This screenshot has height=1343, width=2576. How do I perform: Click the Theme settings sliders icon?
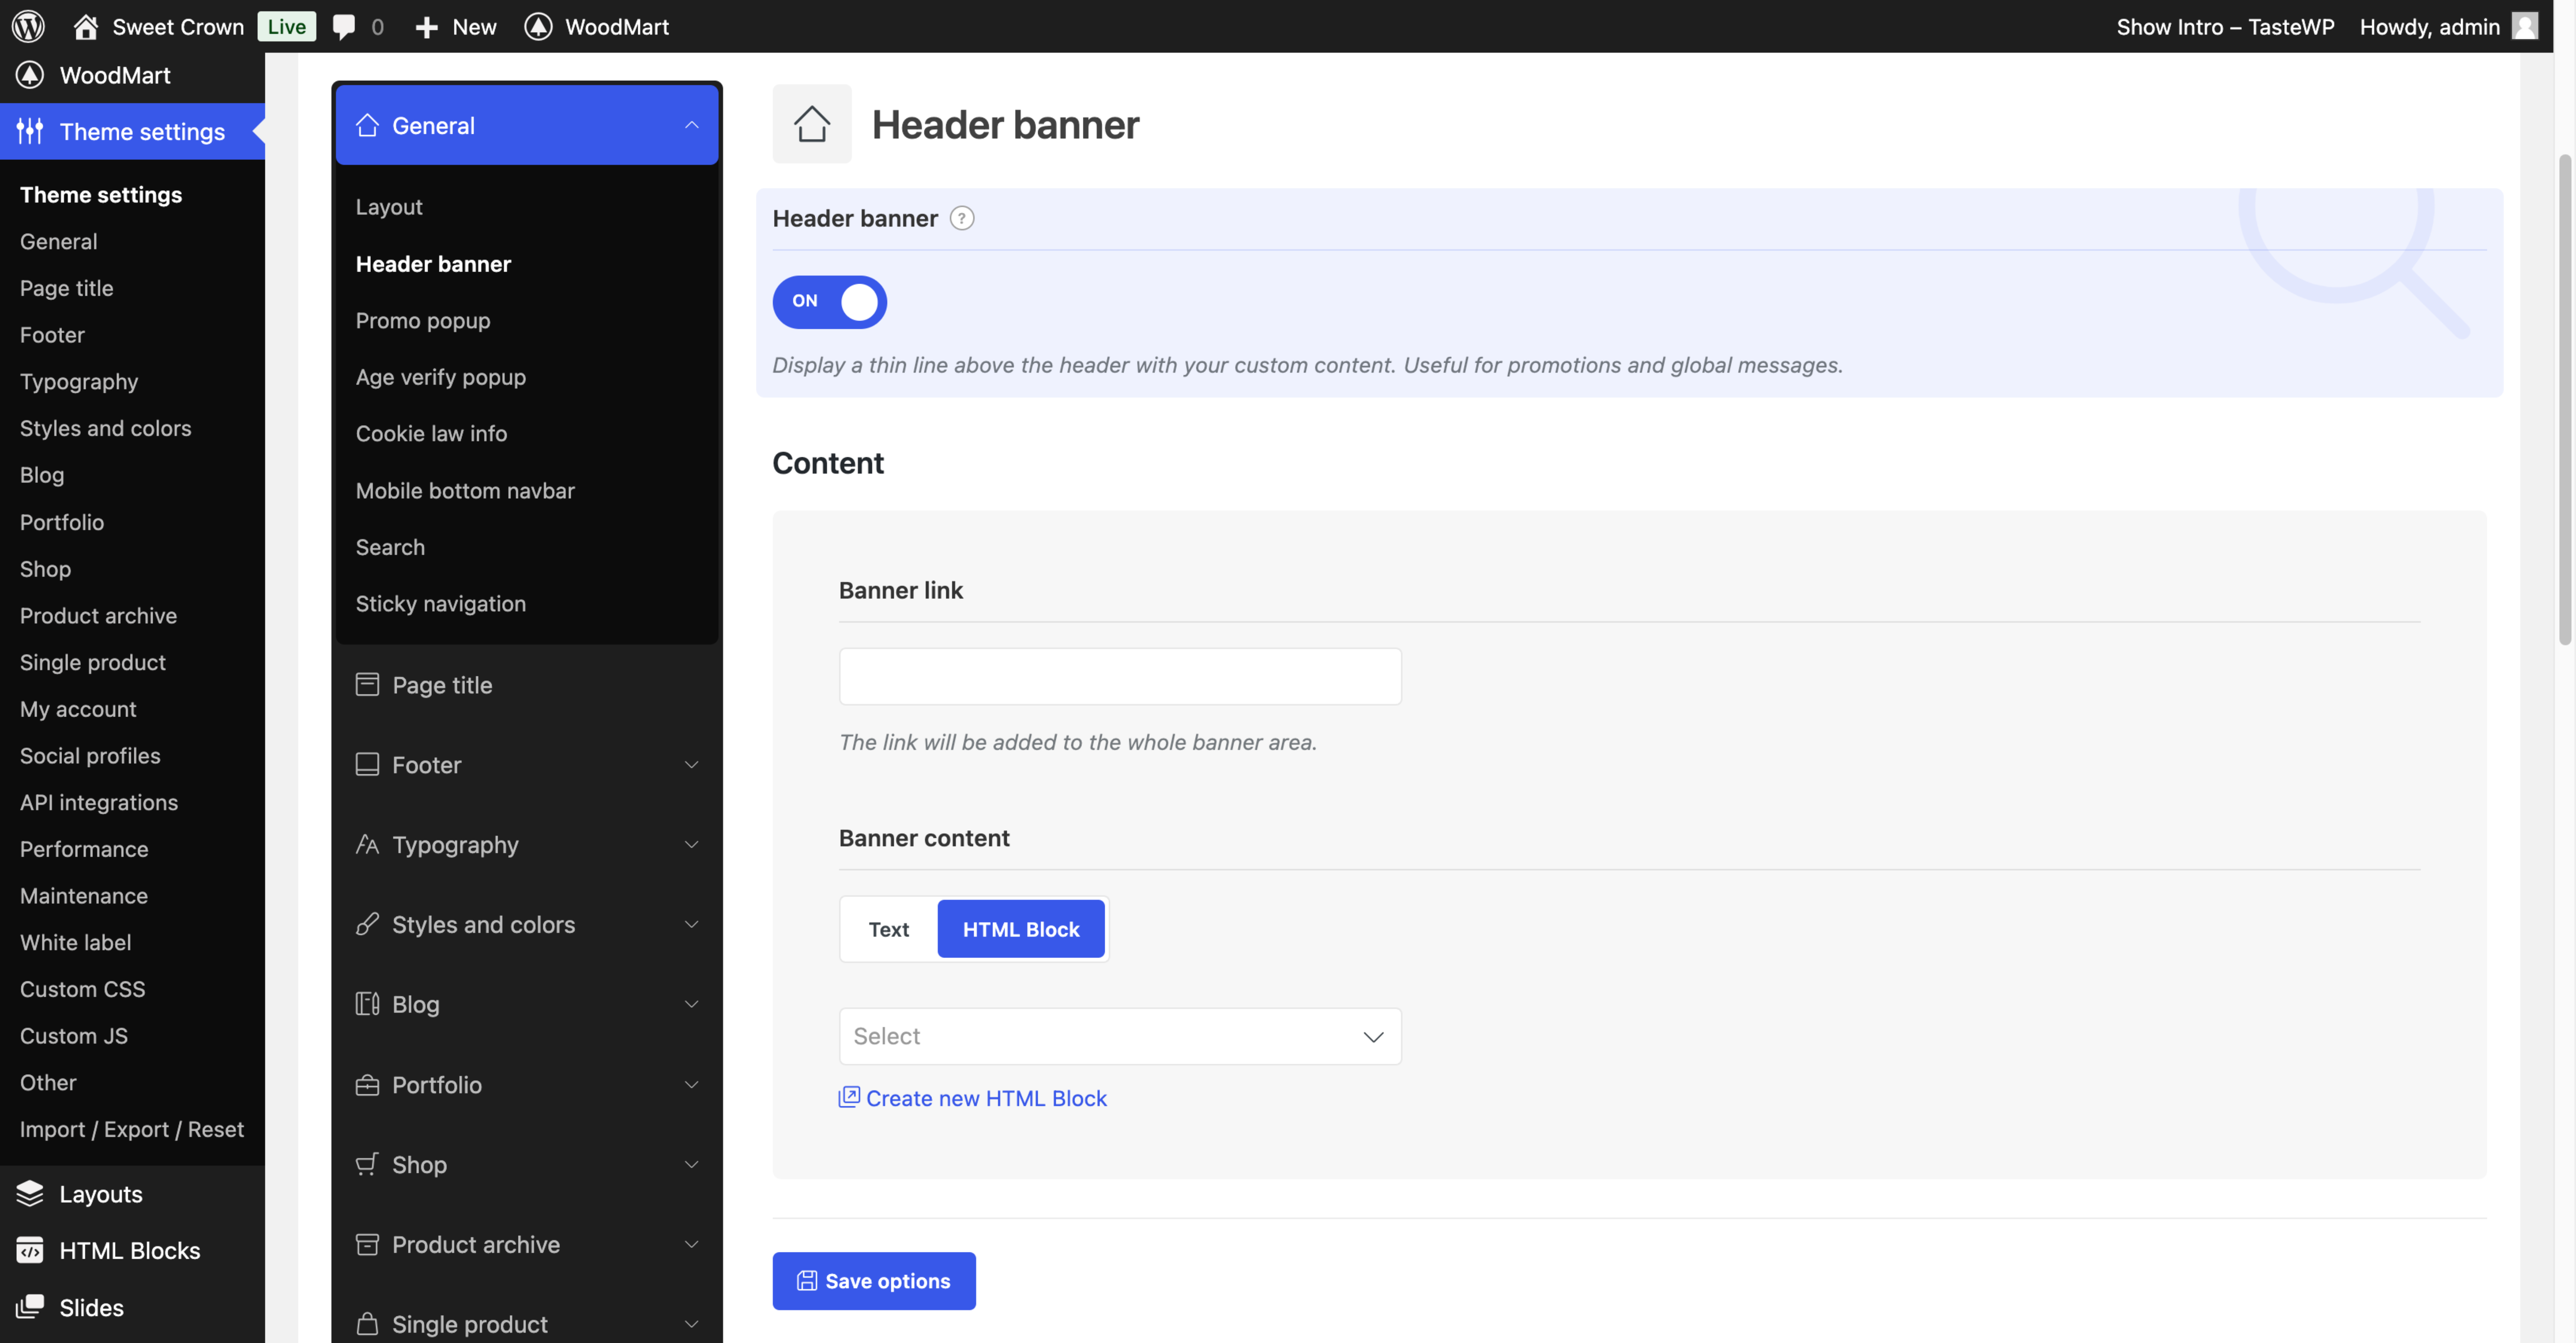[x=30, y=131]
